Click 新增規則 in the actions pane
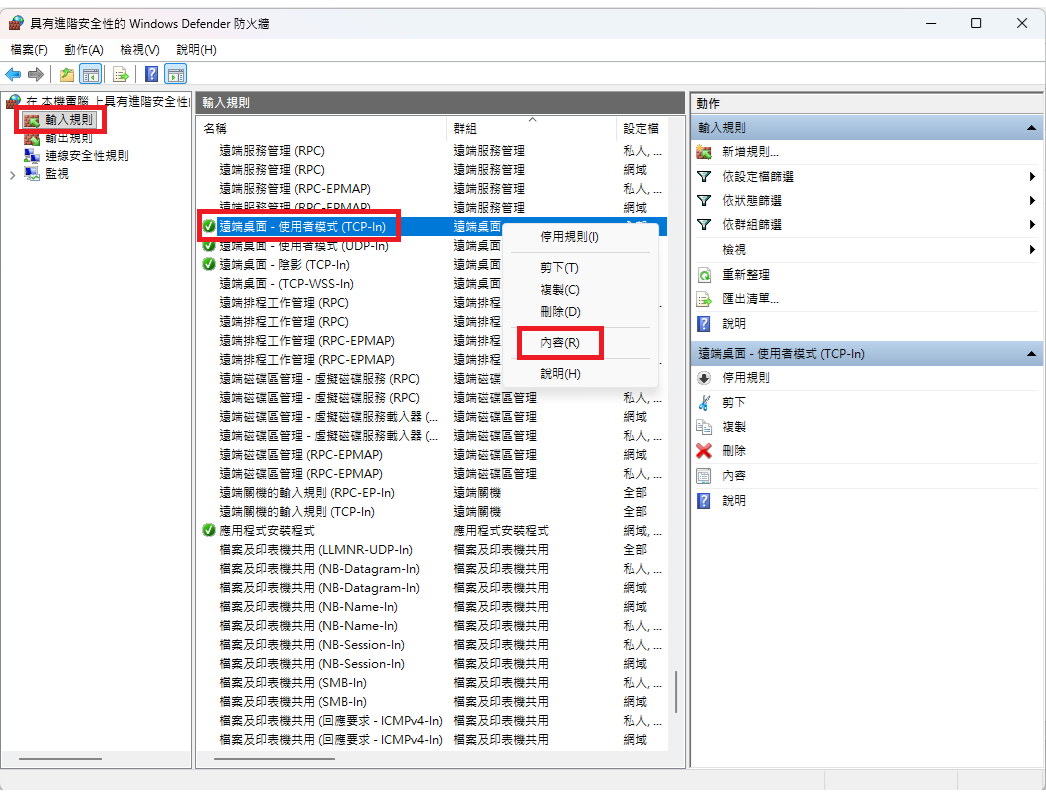This screenshot has width=1046, height=796. (x=750, y=152)
